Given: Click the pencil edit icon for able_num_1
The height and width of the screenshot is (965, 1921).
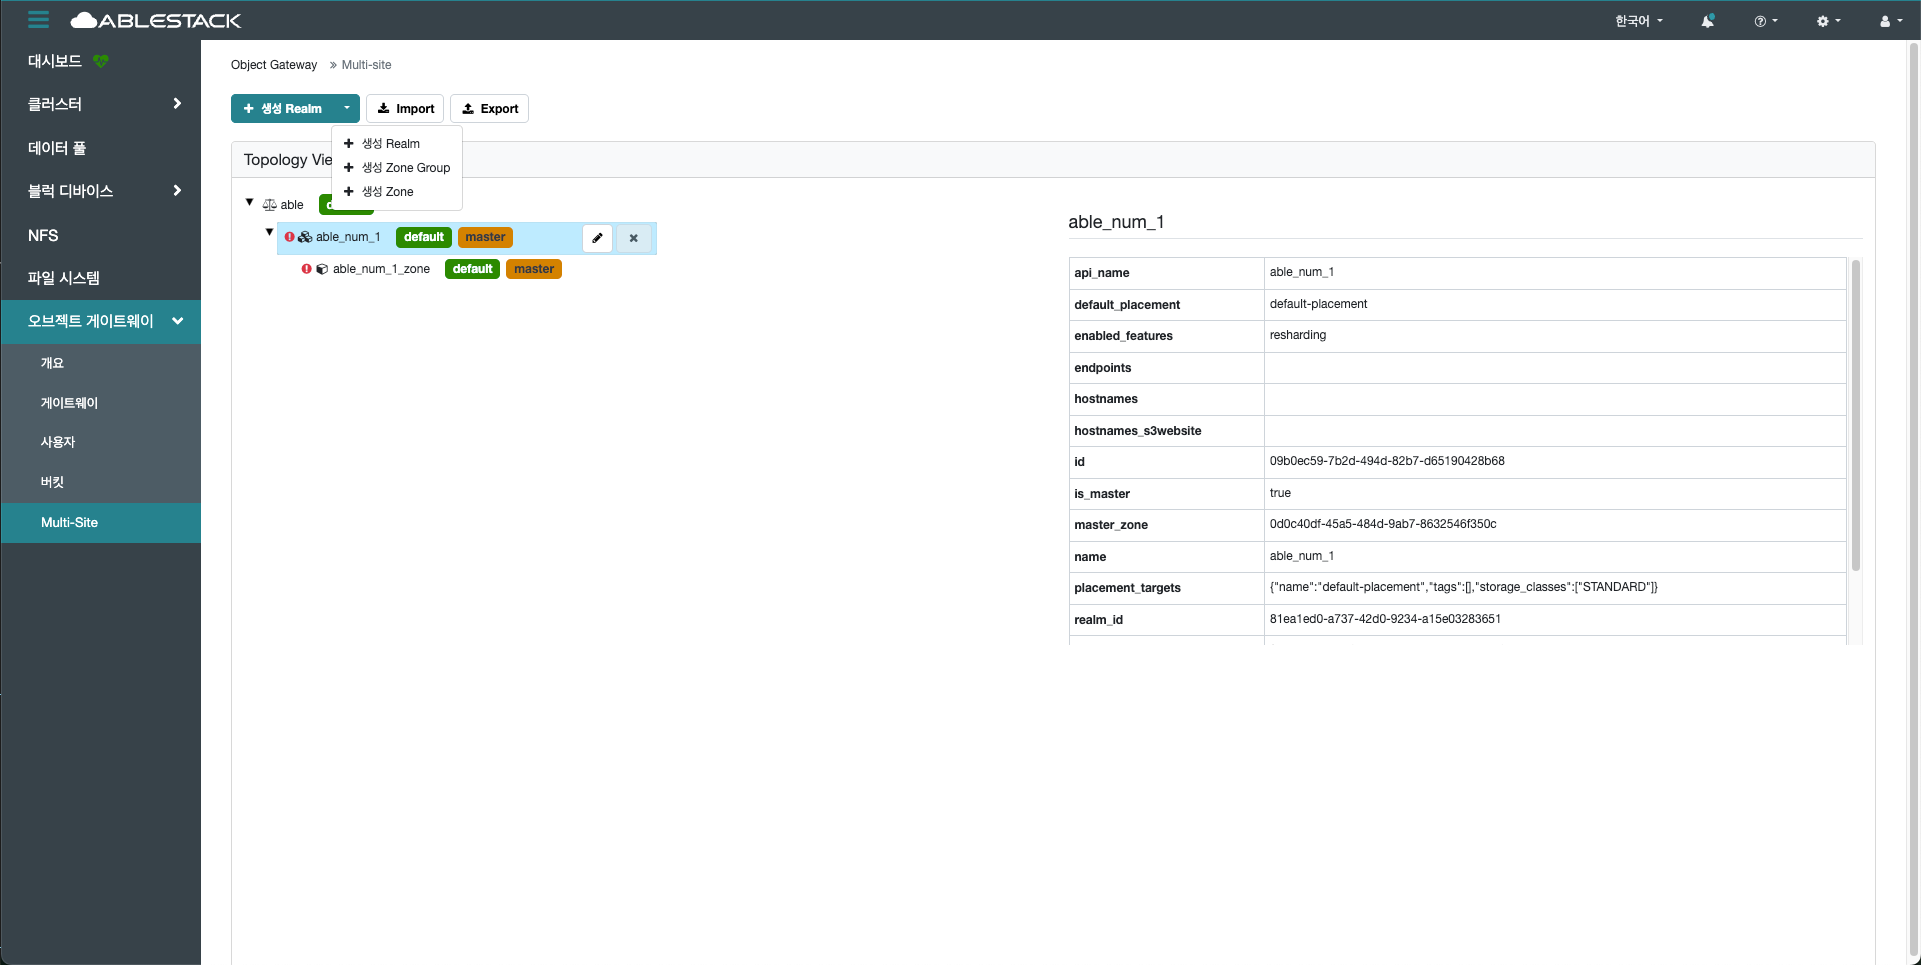Looking at the screenshot, I should [x=597, y=238].
